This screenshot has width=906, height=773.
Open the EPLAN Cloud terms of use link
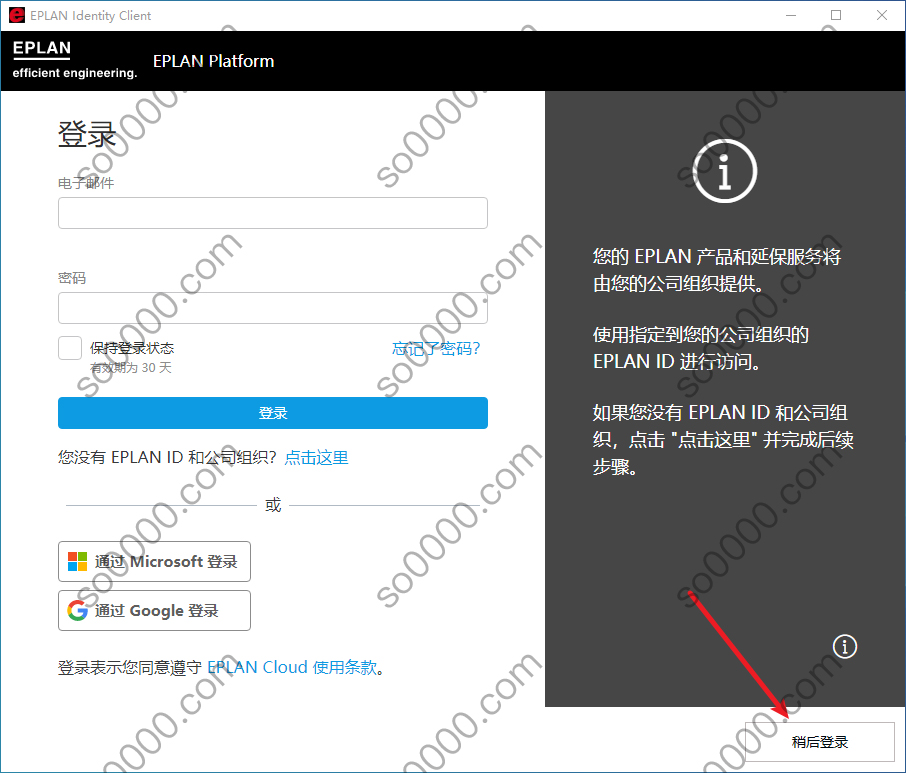pos(292,667)
